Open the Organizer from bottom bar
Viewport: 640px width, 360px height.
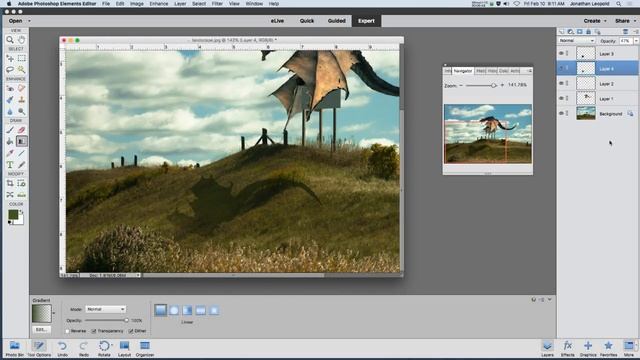pyautogui.click(x=145, y=348)
